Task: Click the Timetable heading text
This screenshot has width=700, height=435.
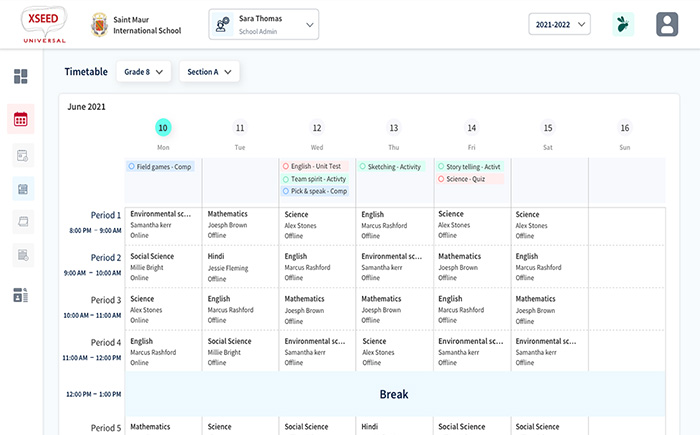Action: point(86,71)
